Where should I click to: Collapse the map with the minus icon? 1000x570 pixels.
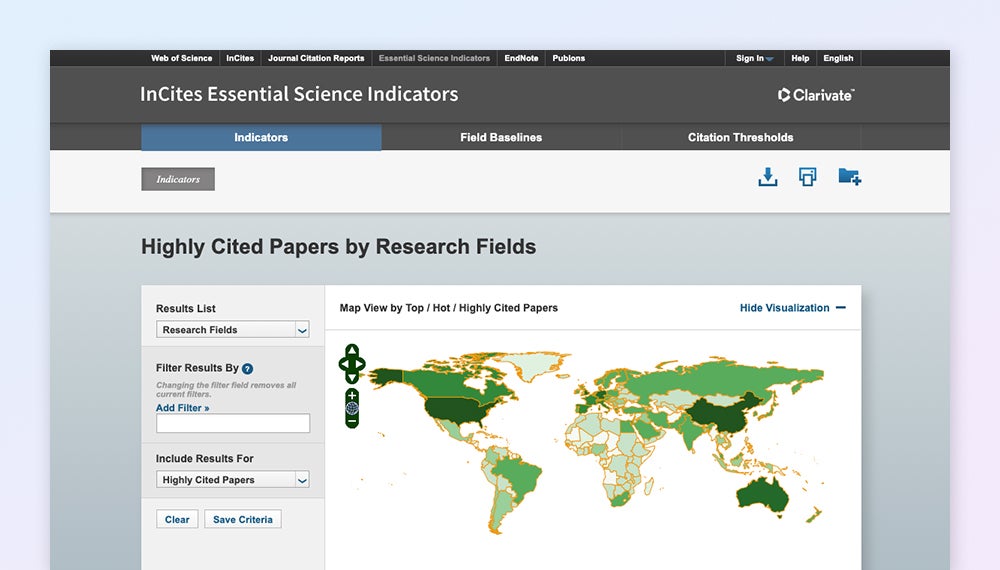coord(841,308)
